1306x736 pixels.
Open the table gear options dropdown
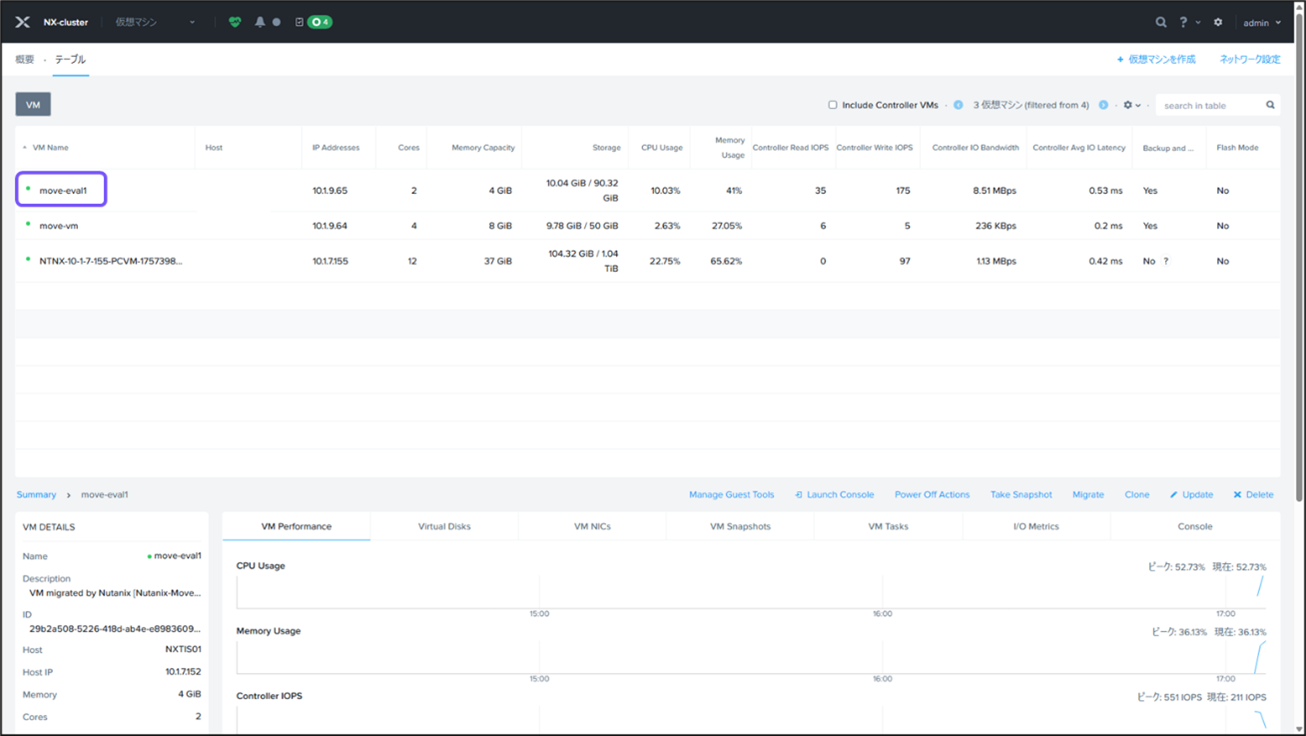click(1131, 105)
